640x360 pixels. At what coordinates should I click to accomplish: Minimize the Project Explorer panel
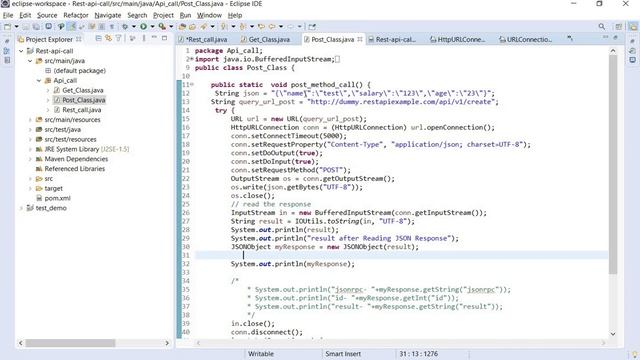(154, 38)
